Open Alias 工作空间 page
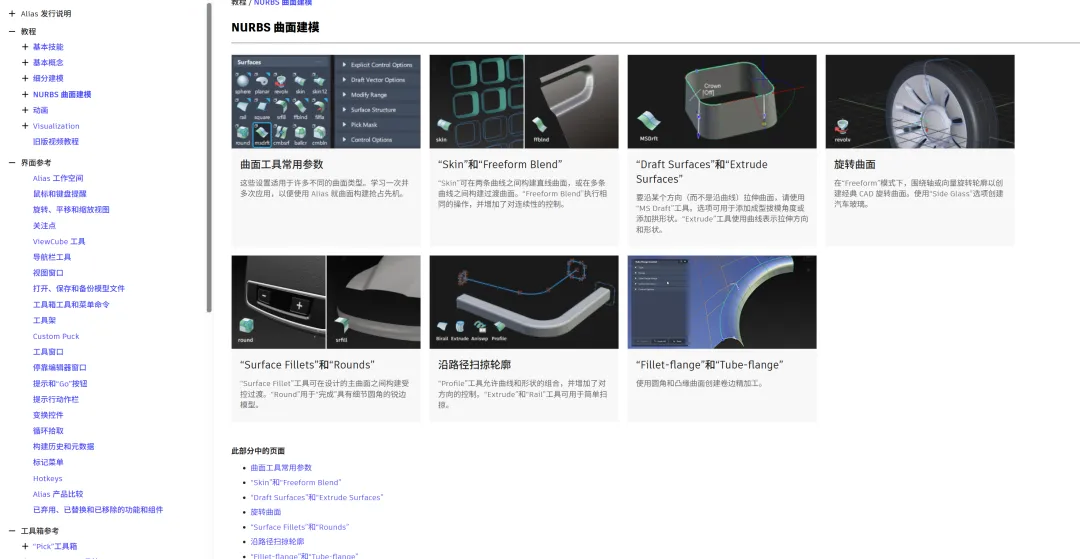Screen dimensions: 1080x559 coord(58,178)
